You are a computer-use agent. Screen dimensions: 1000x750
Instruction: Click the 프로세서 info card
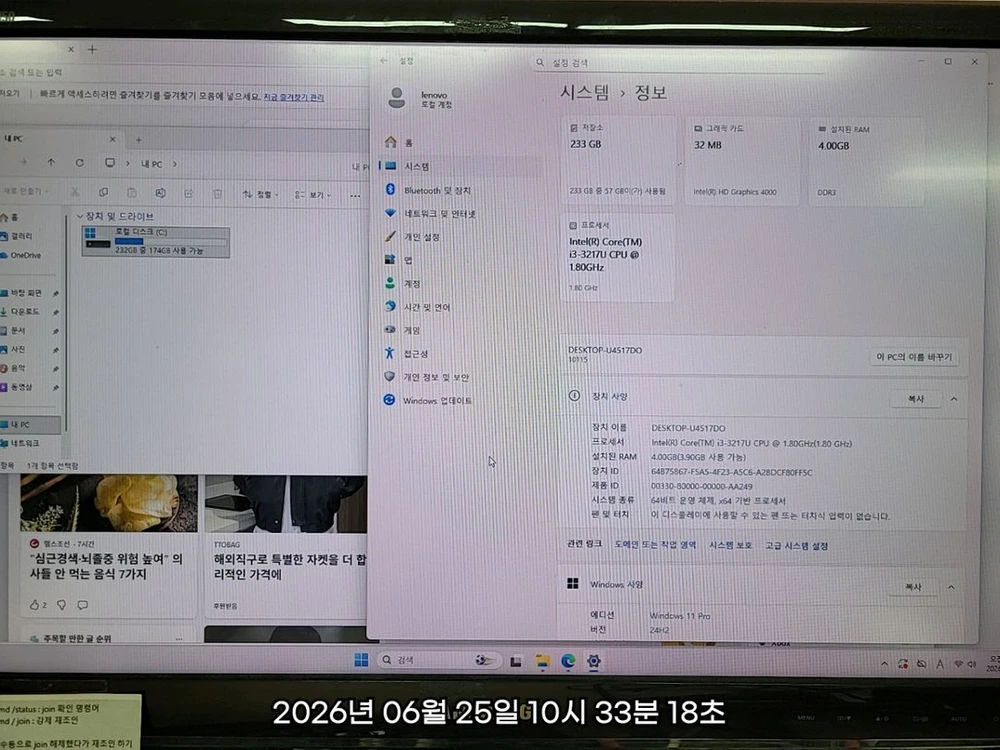(617, 258)
